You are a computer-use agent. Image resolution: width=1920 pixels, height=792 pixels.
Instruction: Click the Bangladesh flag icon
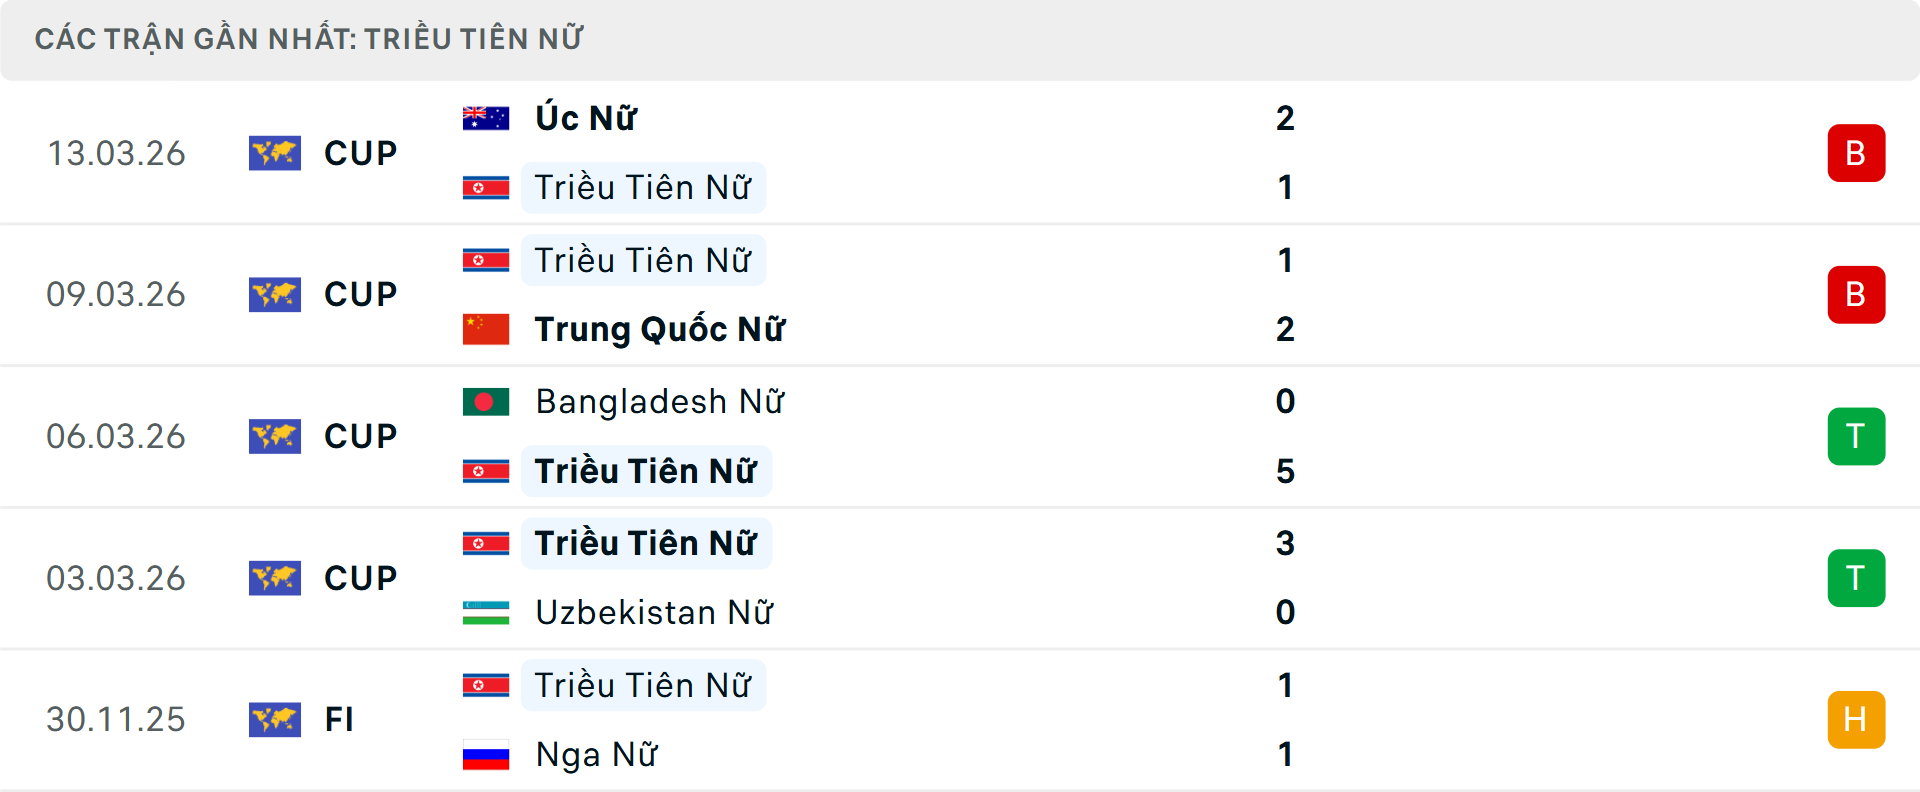[x=486, y=402]
